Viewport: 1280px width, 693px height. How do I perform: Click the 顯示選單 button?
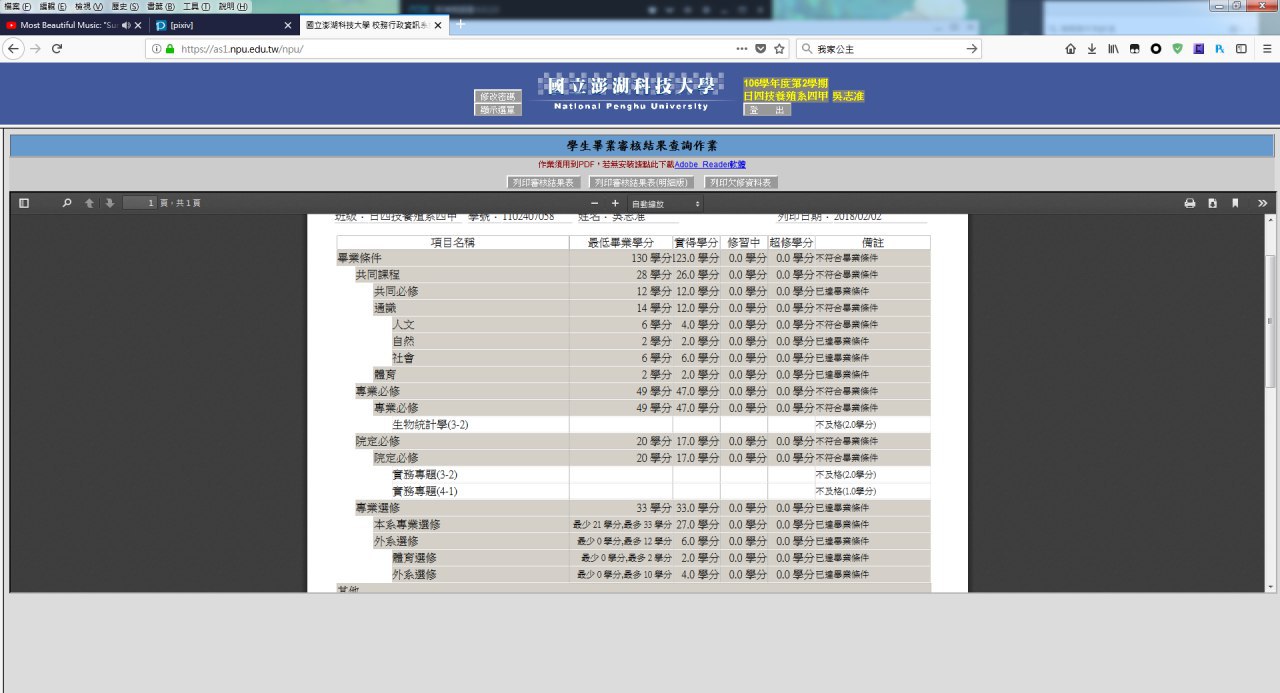pos(498,110)
